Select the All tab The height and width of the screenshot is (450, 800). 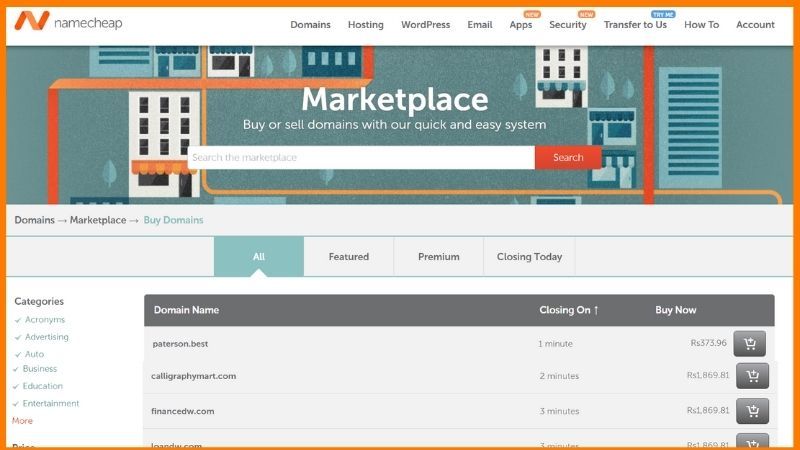[x=259, y=257]
